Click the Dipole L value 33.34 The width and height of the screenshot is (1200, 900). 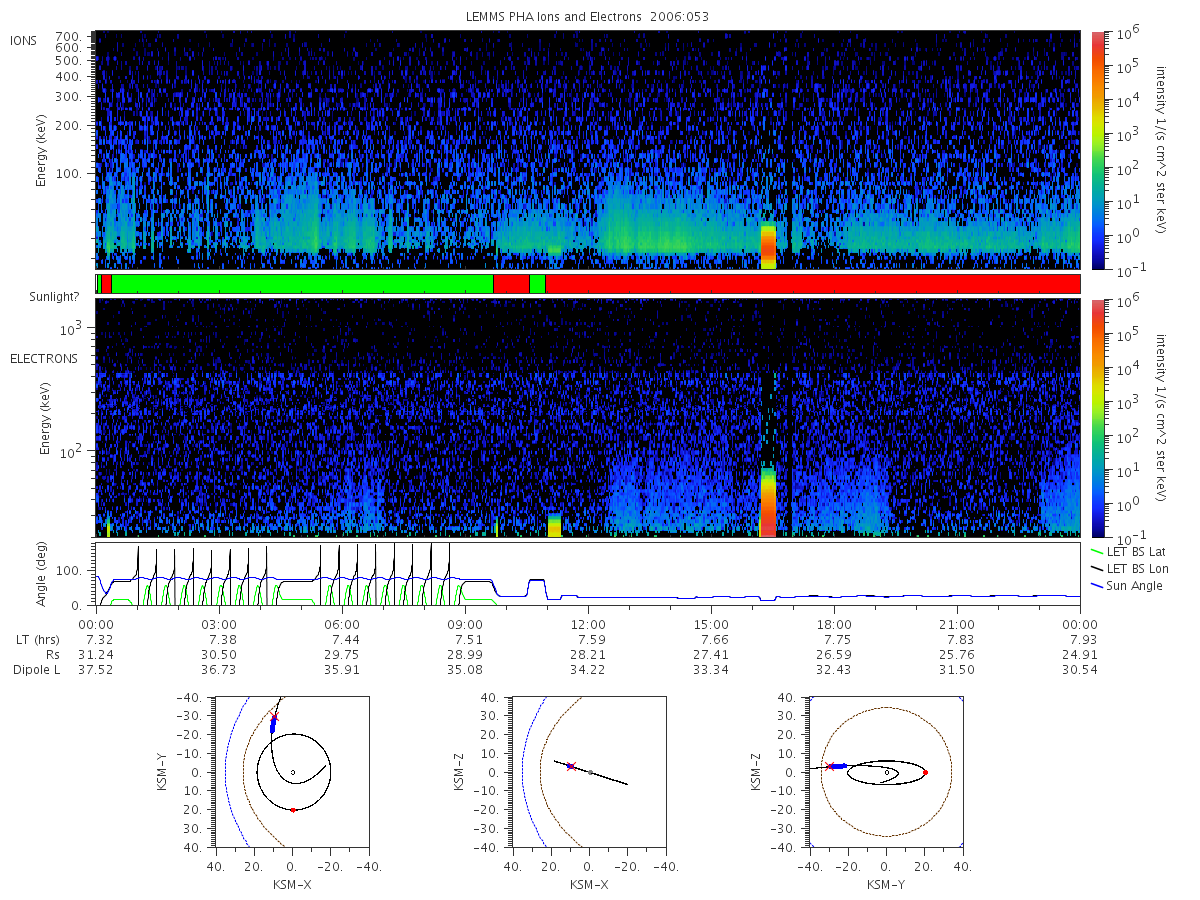click(x=712, y=670)
